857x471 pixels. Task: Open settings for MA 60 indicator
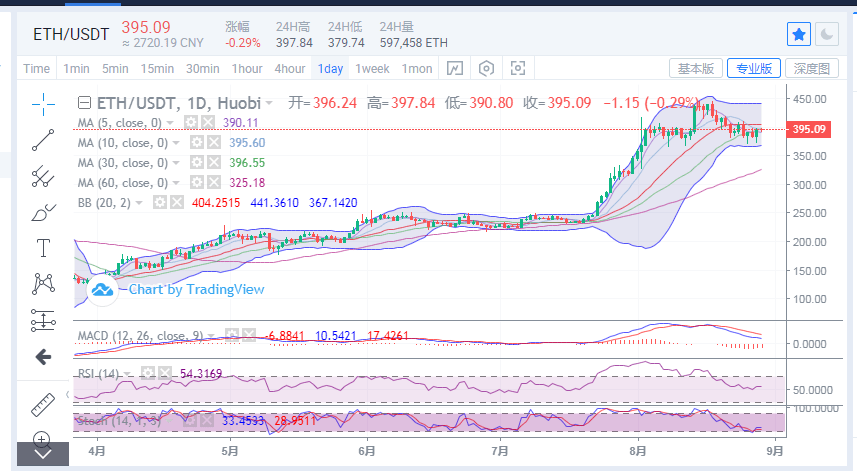(x=197, y=182)
